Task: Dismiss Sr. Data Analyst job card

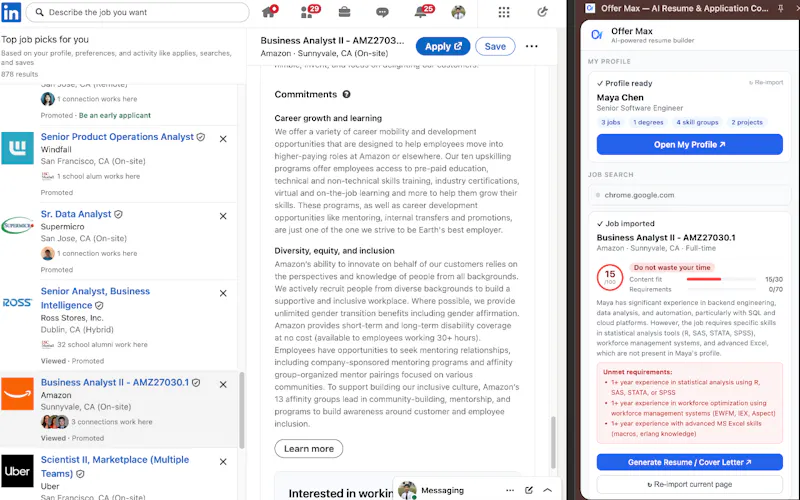Action: [x=223, y=216]
